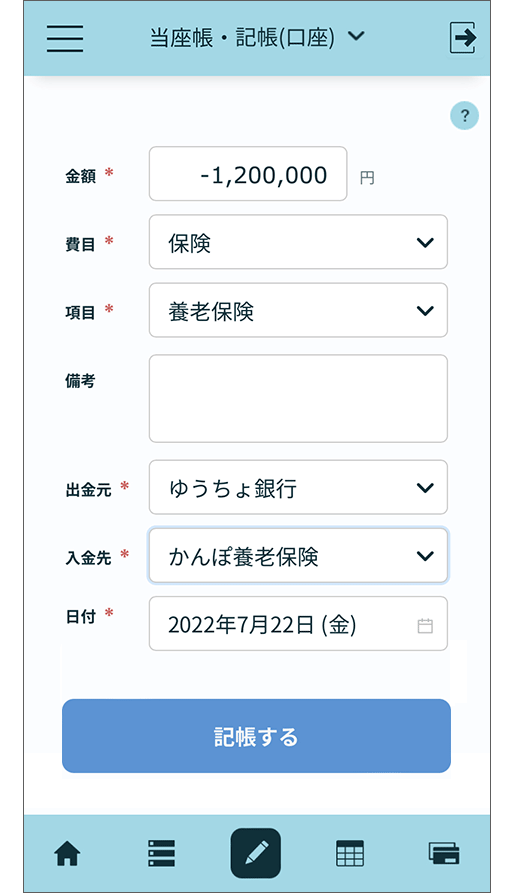Expand the 費目 dropdown showing 保険
514x893 pixels.
coord(298,241)
